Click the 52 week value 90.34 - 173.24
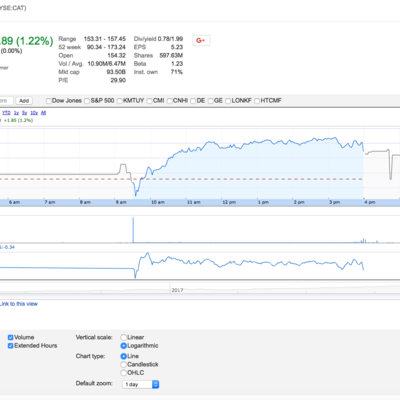 [106, 47]
